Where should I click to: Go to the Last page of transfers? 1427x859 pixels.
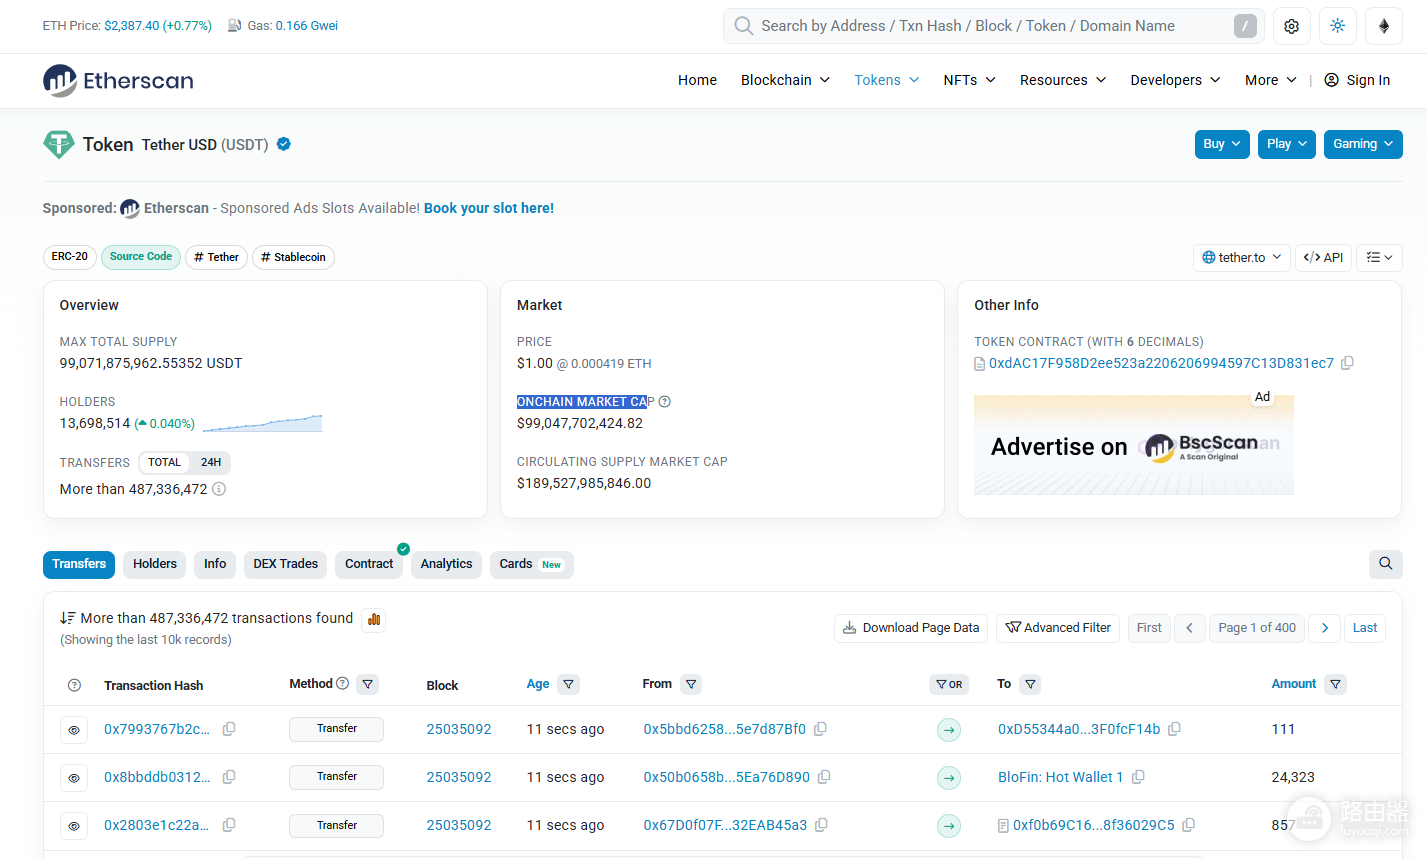(1365, 628)
